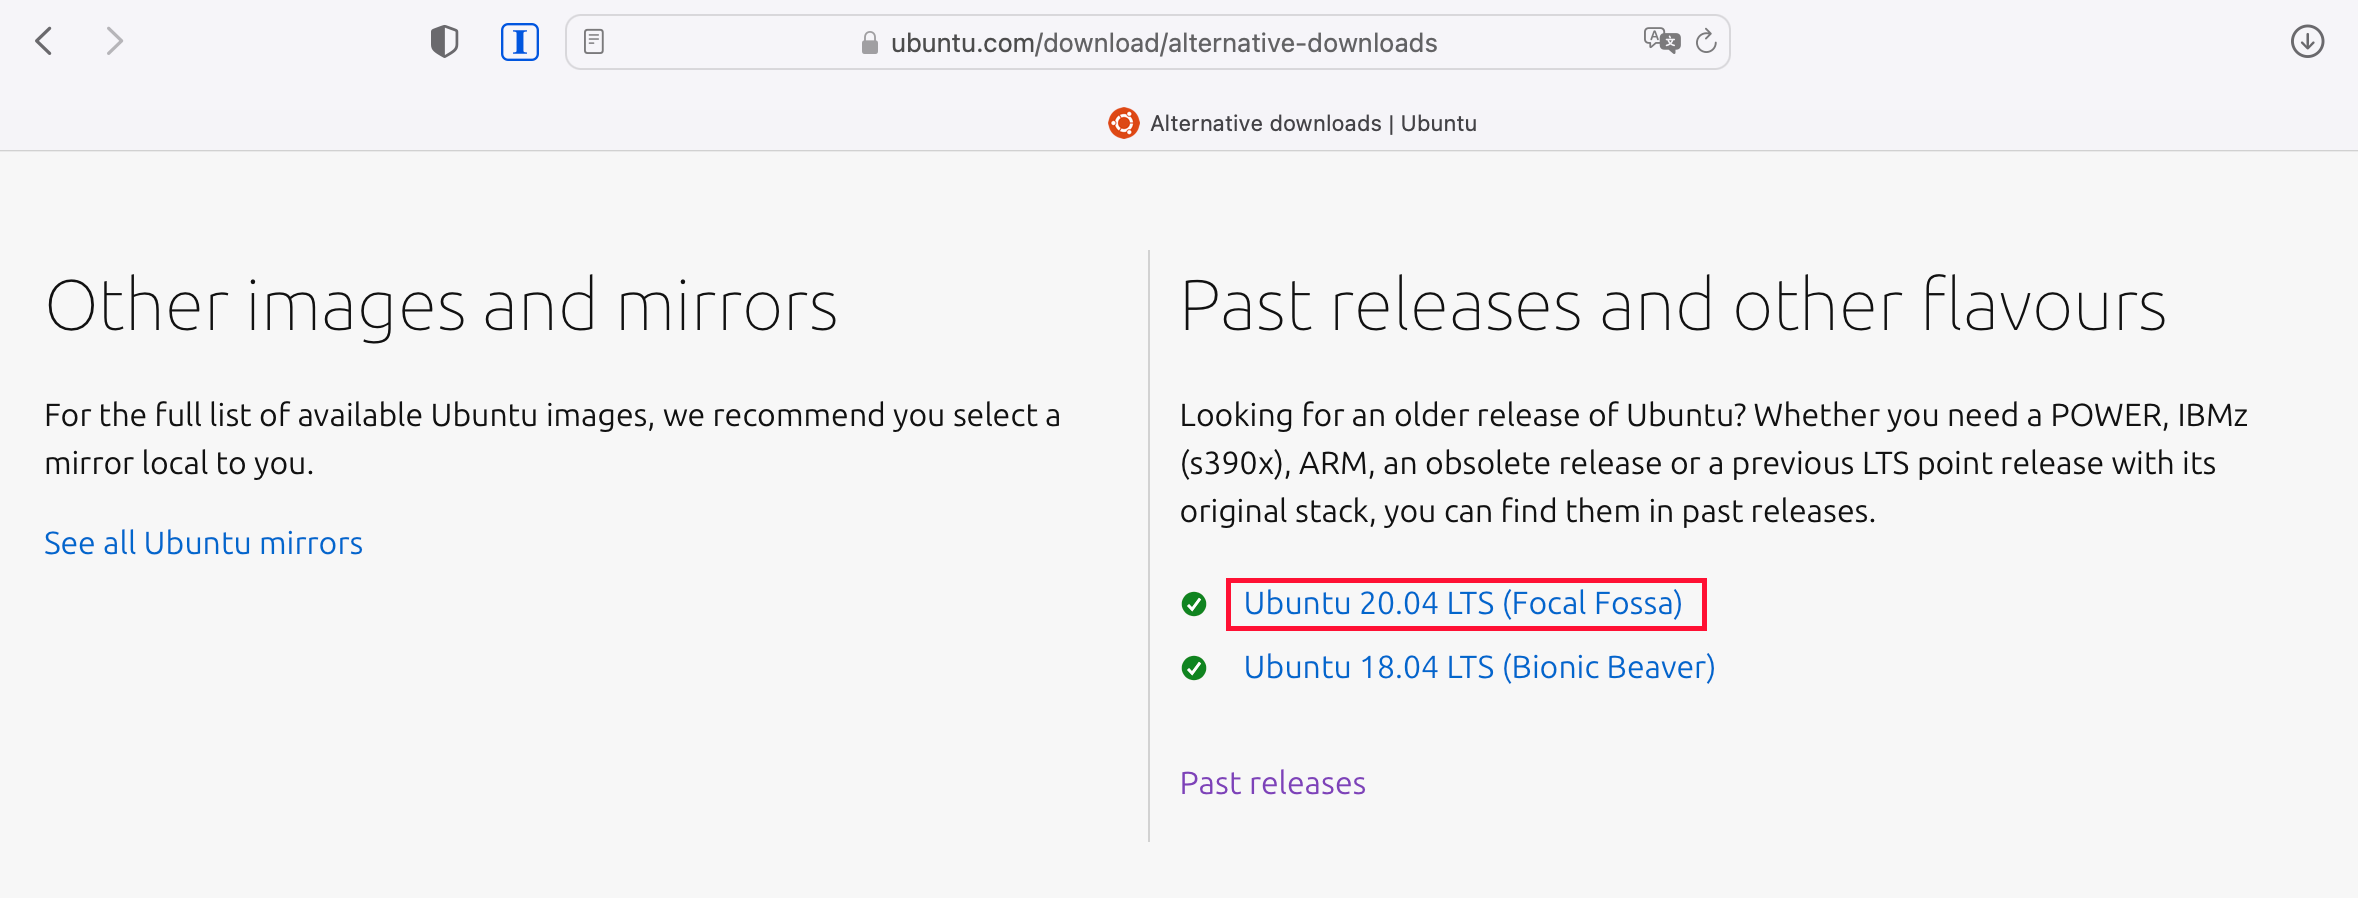This screenshot has width=2358, height=898.
Task: Show the downloads list
Action: tap(2307, 42)
